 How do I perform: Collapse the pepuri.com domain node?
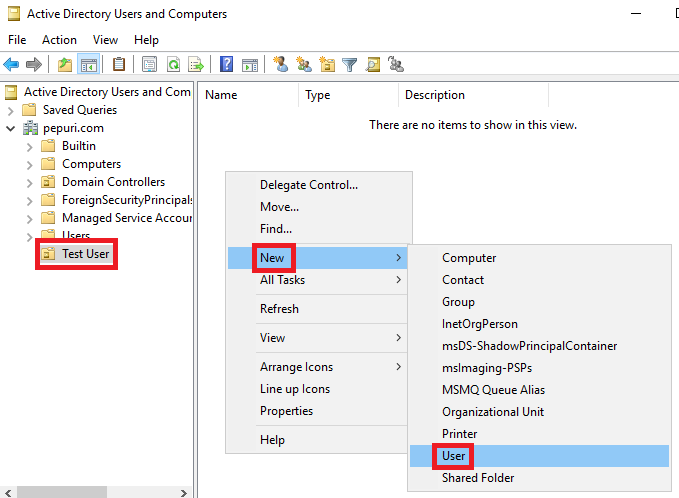click(11, 129)
